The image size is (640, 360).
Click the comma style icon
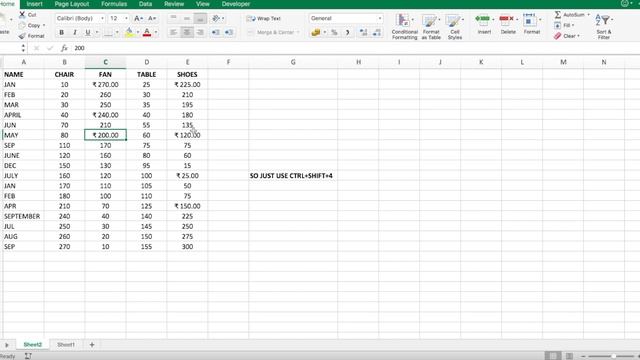348,32
